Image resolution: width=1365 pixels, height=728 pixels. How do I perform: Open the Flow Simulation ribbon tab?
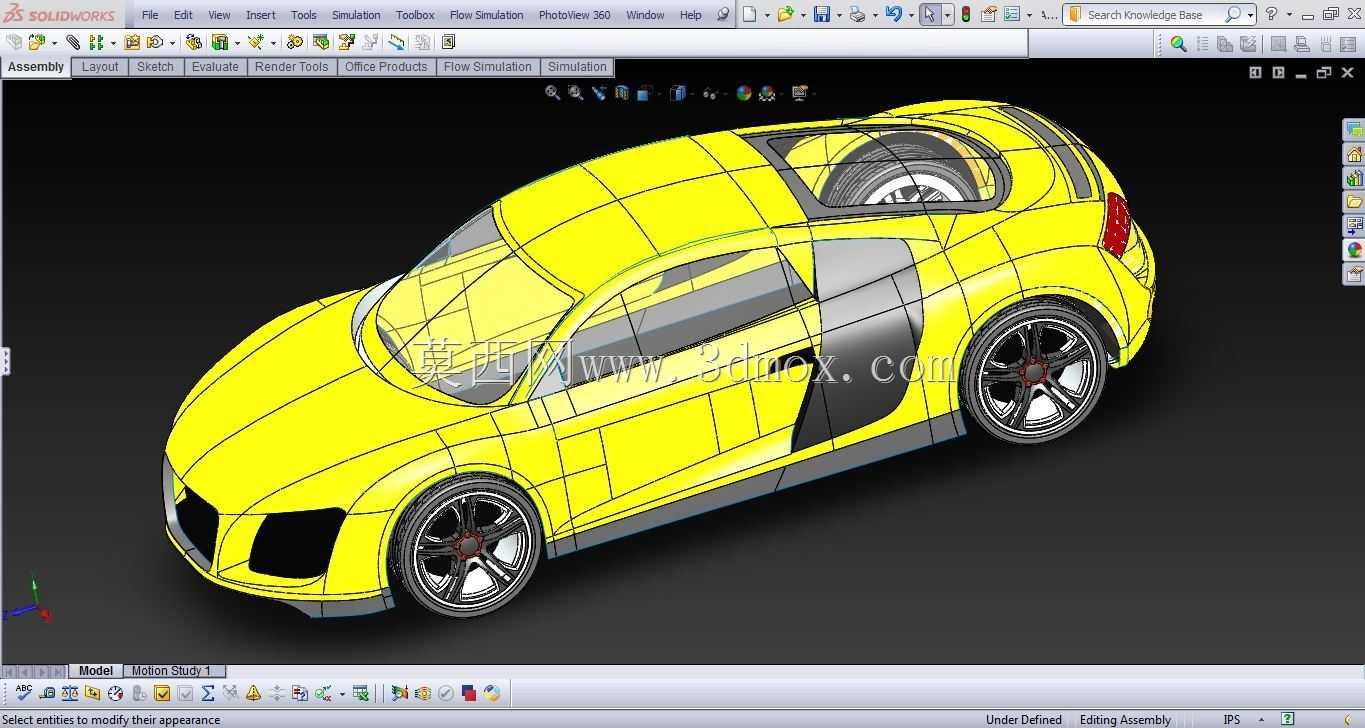tap(487, 67)
